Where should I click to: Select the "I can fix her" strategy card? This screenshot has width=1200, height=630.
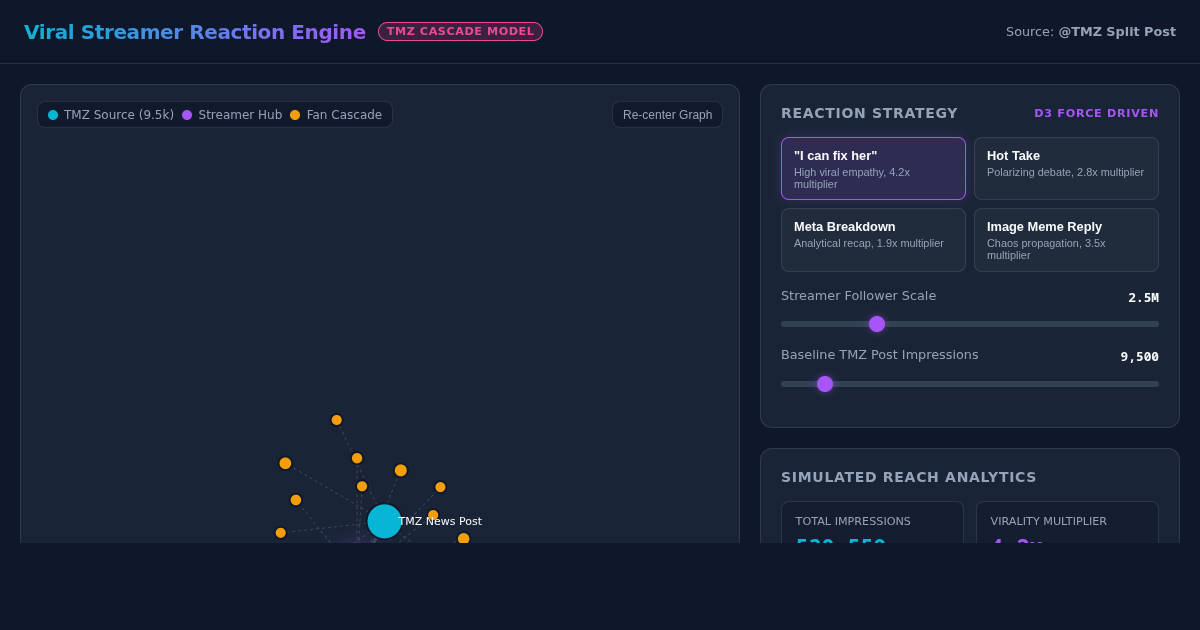pos(873,168)
